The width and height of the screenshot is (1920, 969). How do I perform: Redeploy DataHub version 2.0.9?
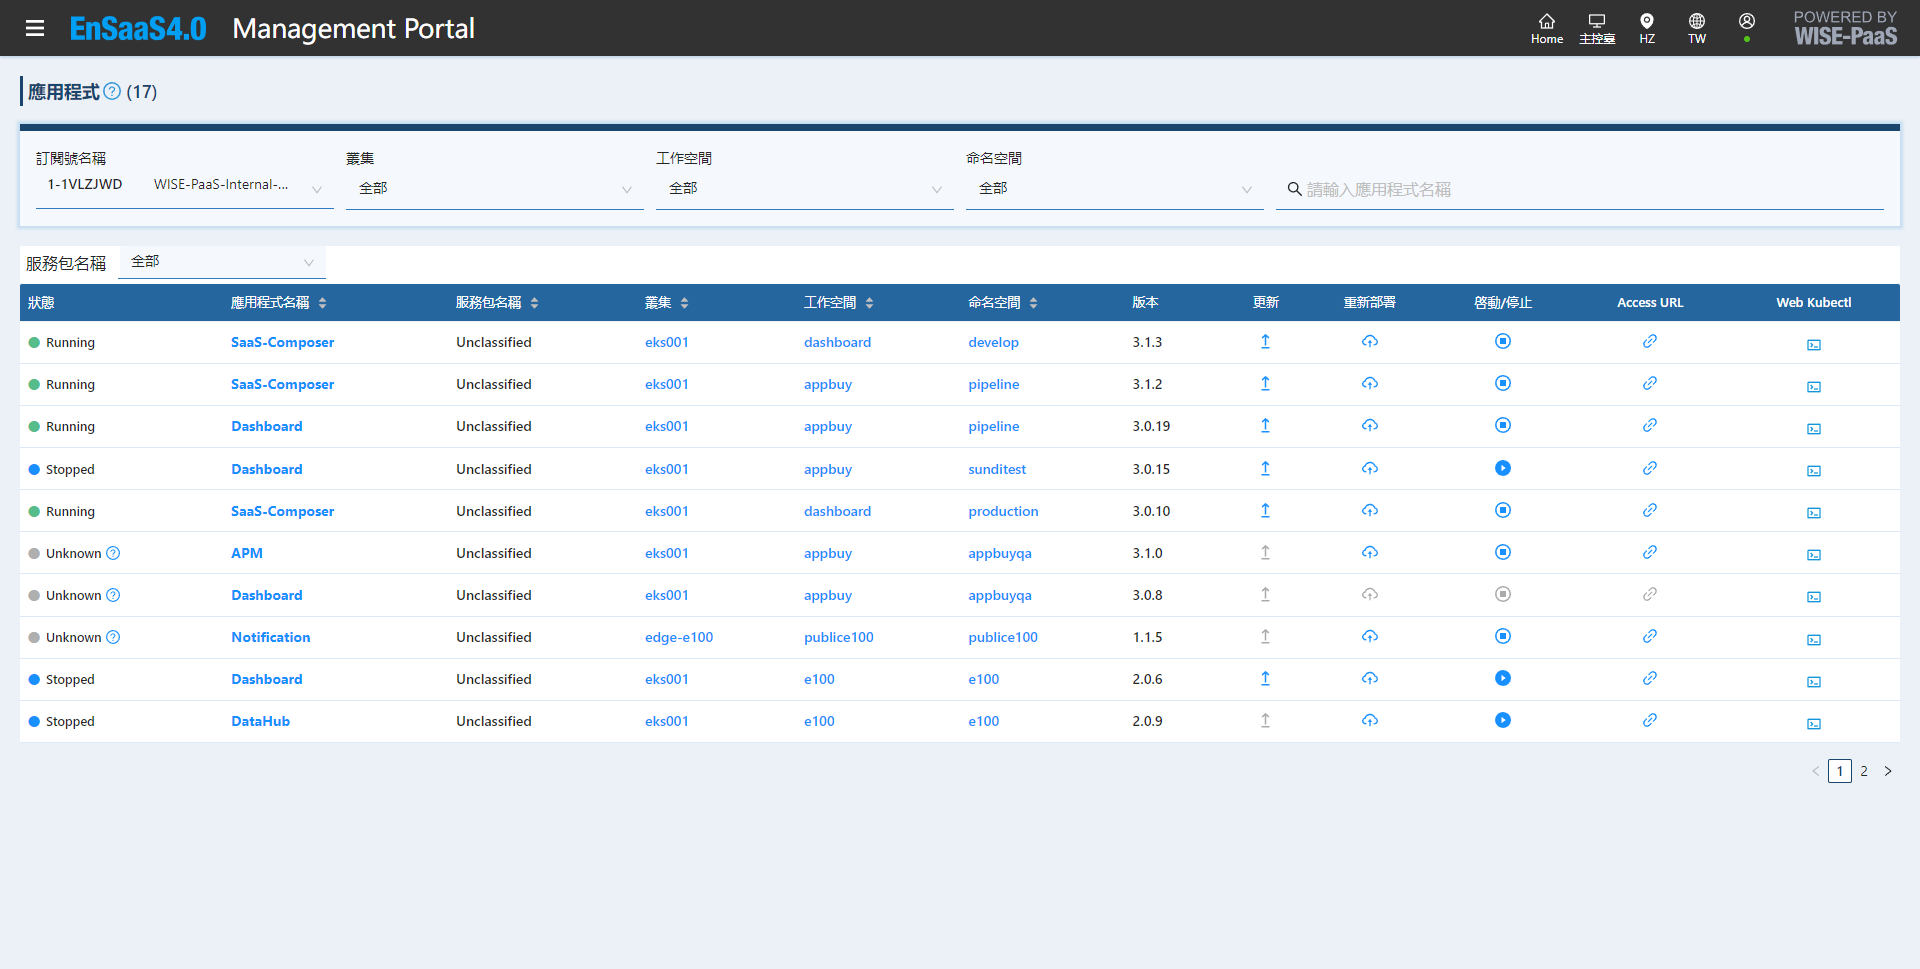click(1370, 720)
